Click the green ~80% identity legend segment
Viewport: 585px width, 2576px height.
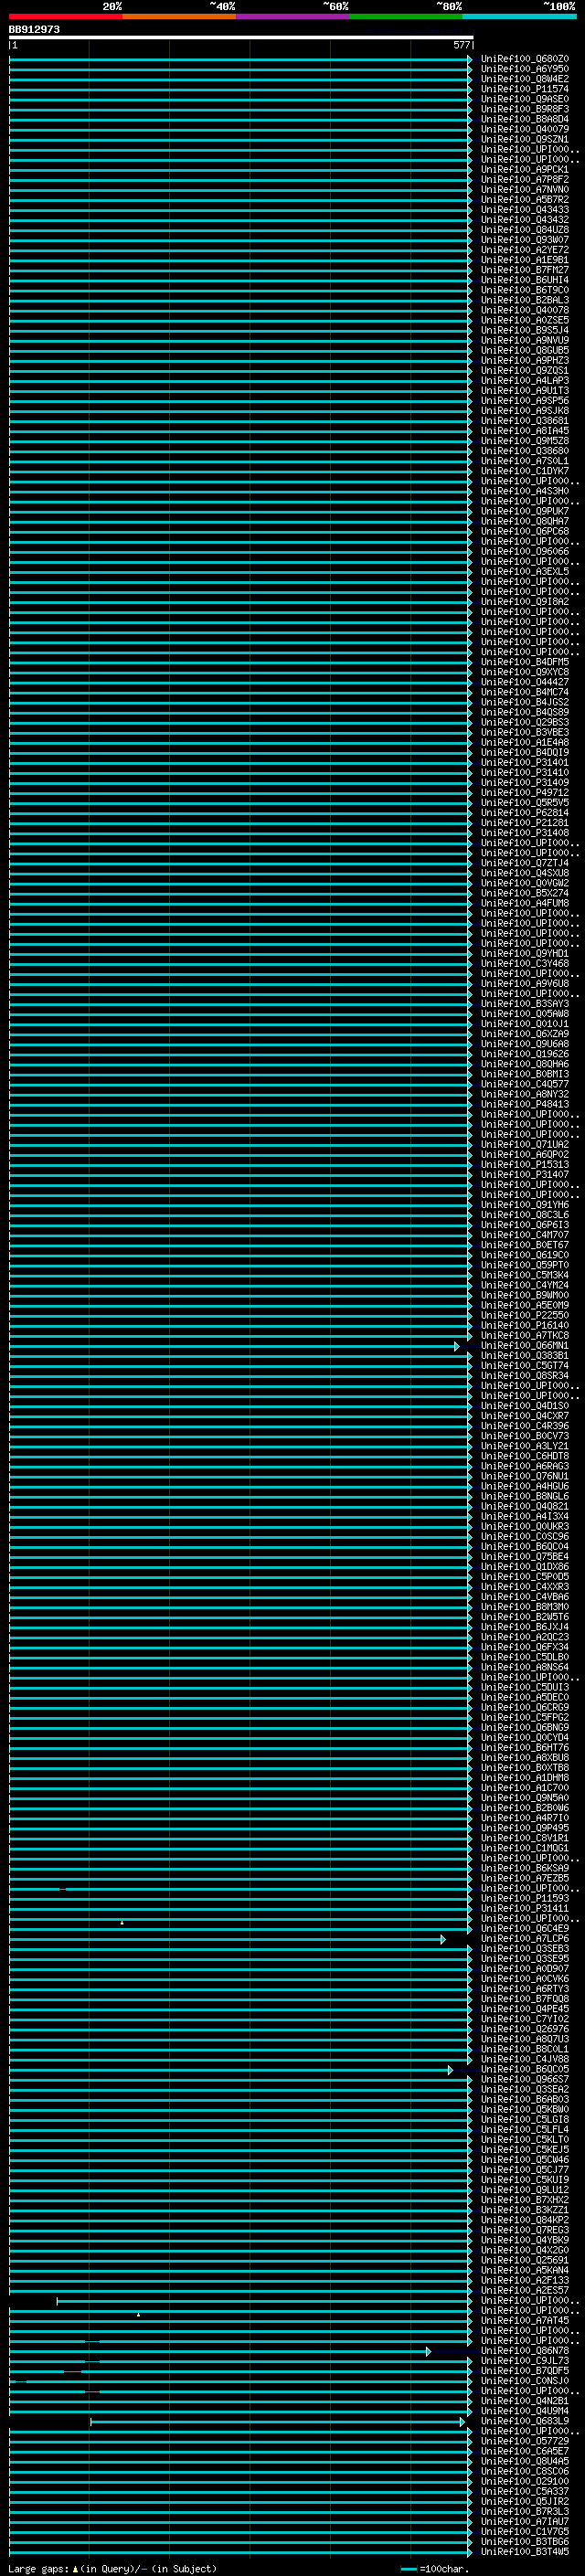click(406, 16)
